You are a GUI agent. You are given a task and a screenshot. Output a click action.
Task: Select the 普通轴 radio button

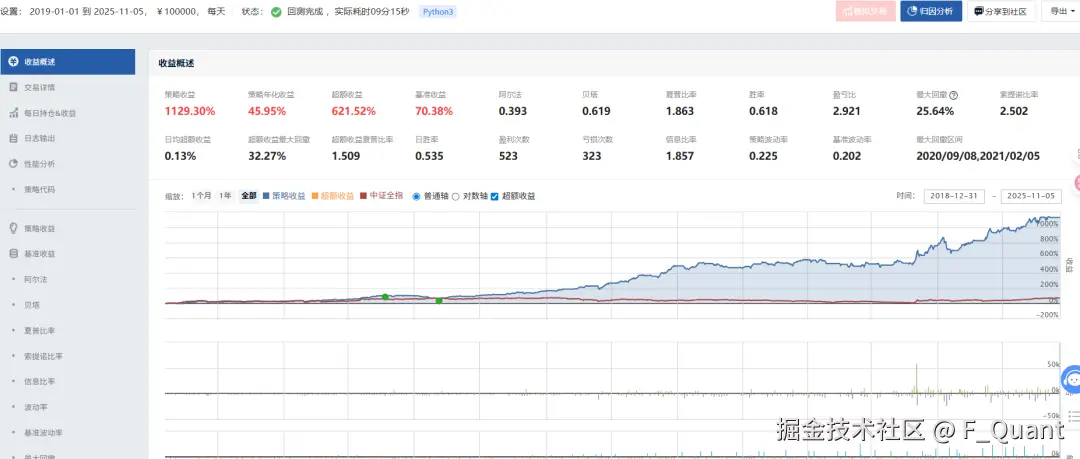pyautogui.click(x=416, y=196)
